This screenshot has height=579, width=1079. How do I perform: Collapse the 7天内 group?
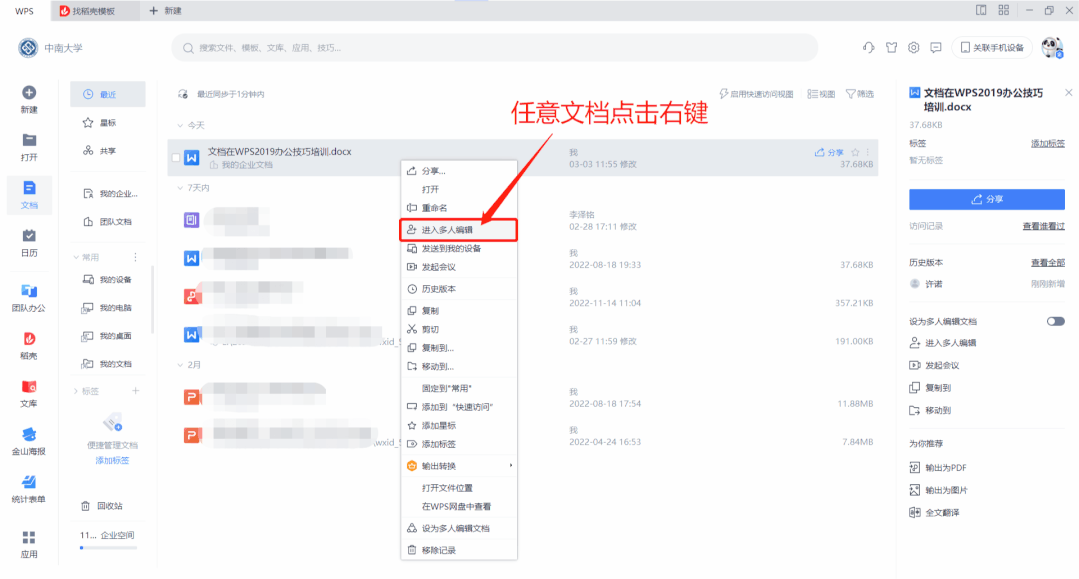[x=180, y=188]
